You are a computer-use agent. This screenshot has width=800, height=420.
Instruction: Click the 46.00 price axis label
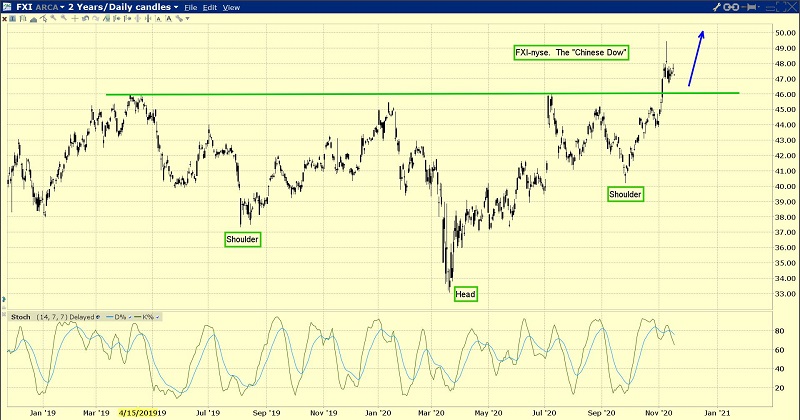(x=786, y=94)
